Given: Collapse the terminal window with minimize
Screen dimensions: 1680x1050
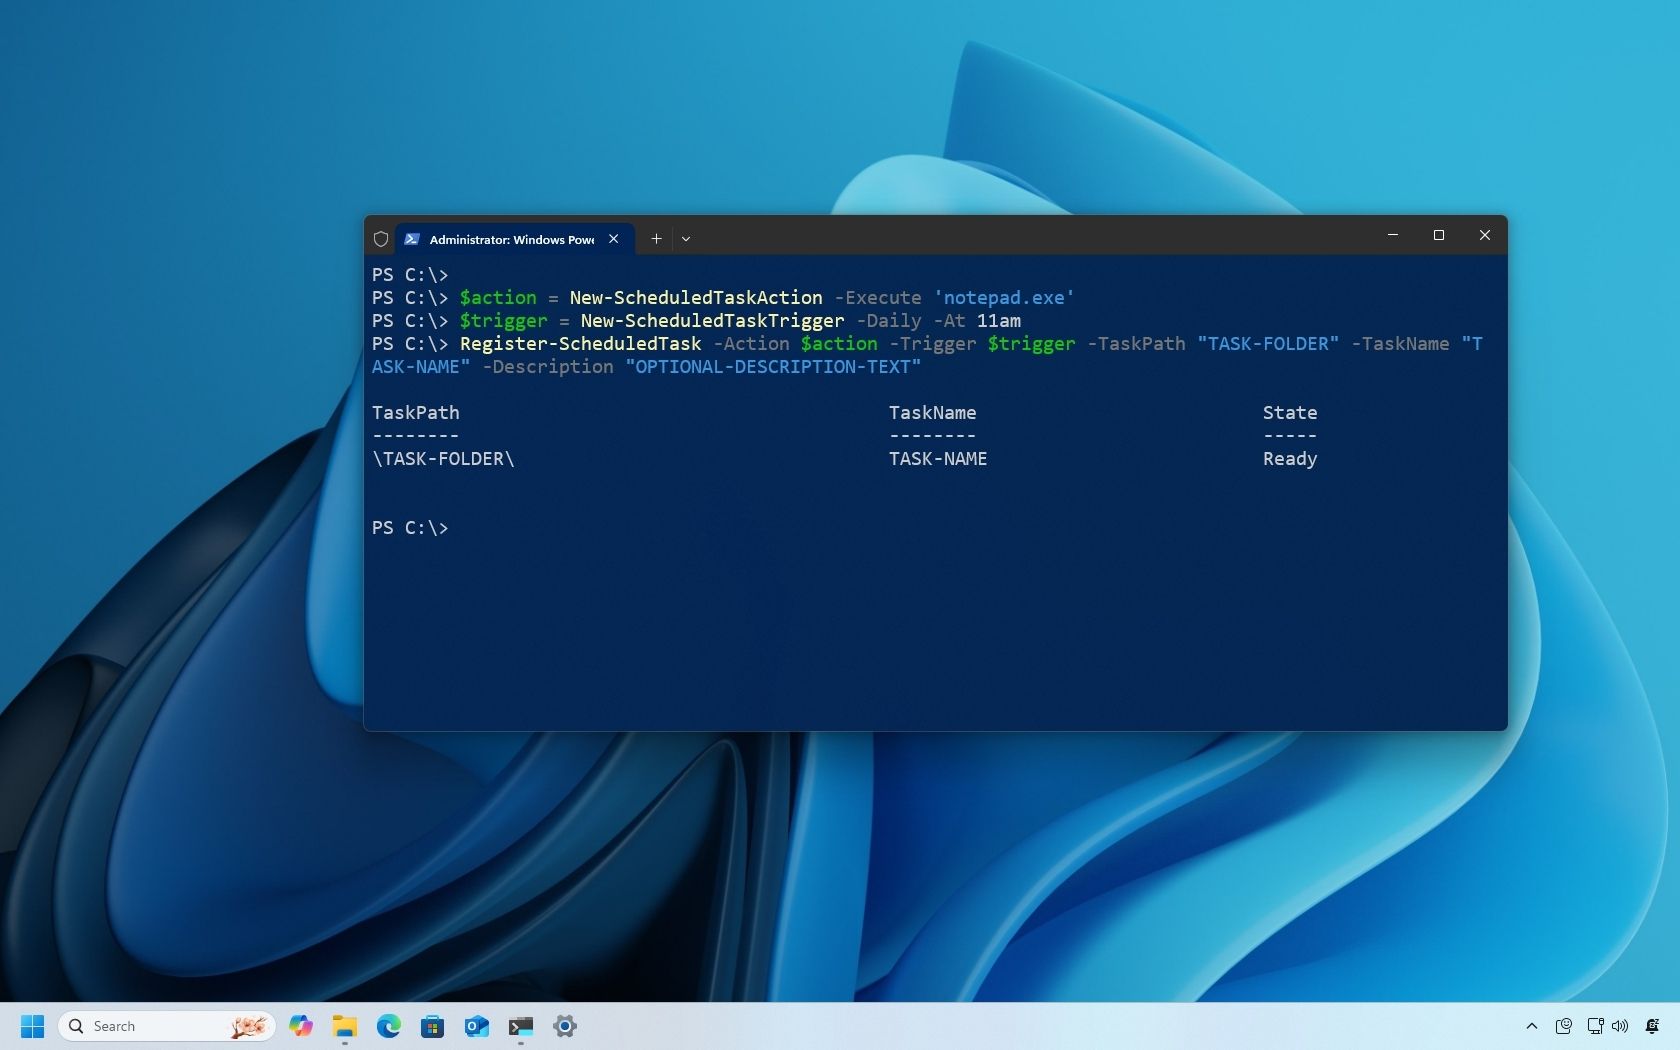Looking at the screenshot, I should [1393, 236].
